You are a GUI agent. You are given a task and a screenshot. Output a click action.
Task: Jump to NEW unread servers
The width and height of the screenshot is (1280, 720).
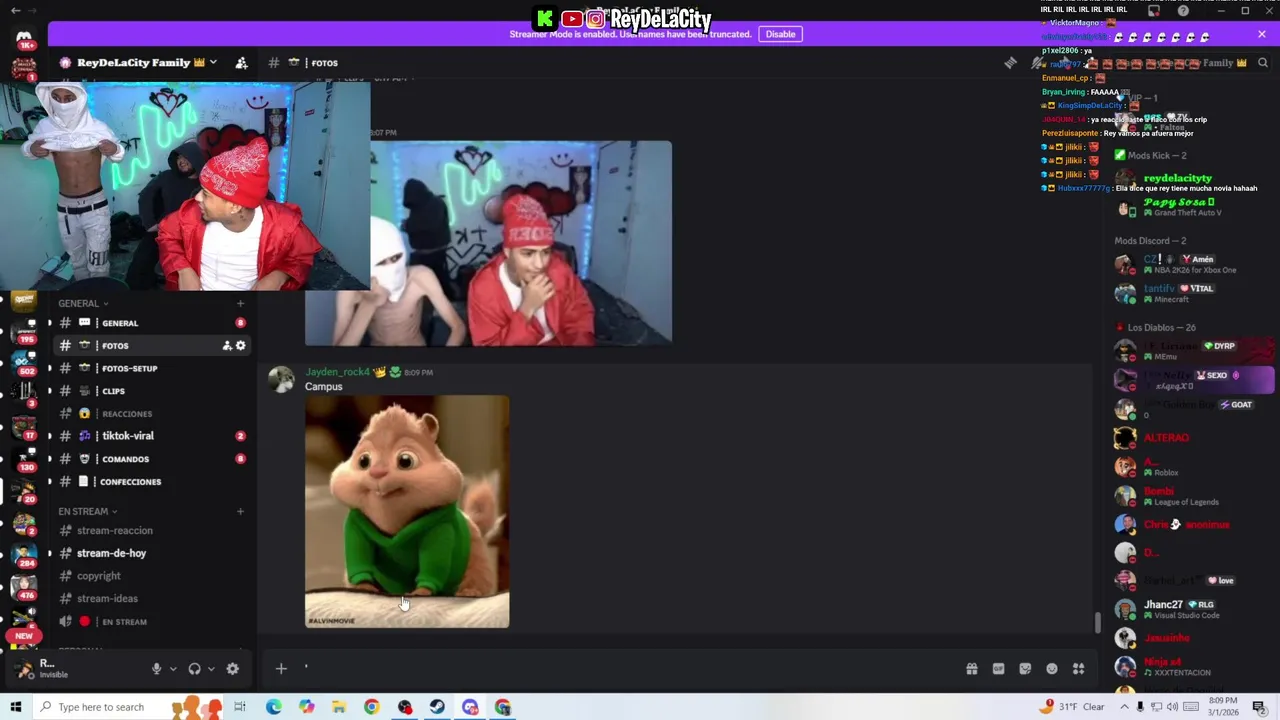(x=24, y=636)
